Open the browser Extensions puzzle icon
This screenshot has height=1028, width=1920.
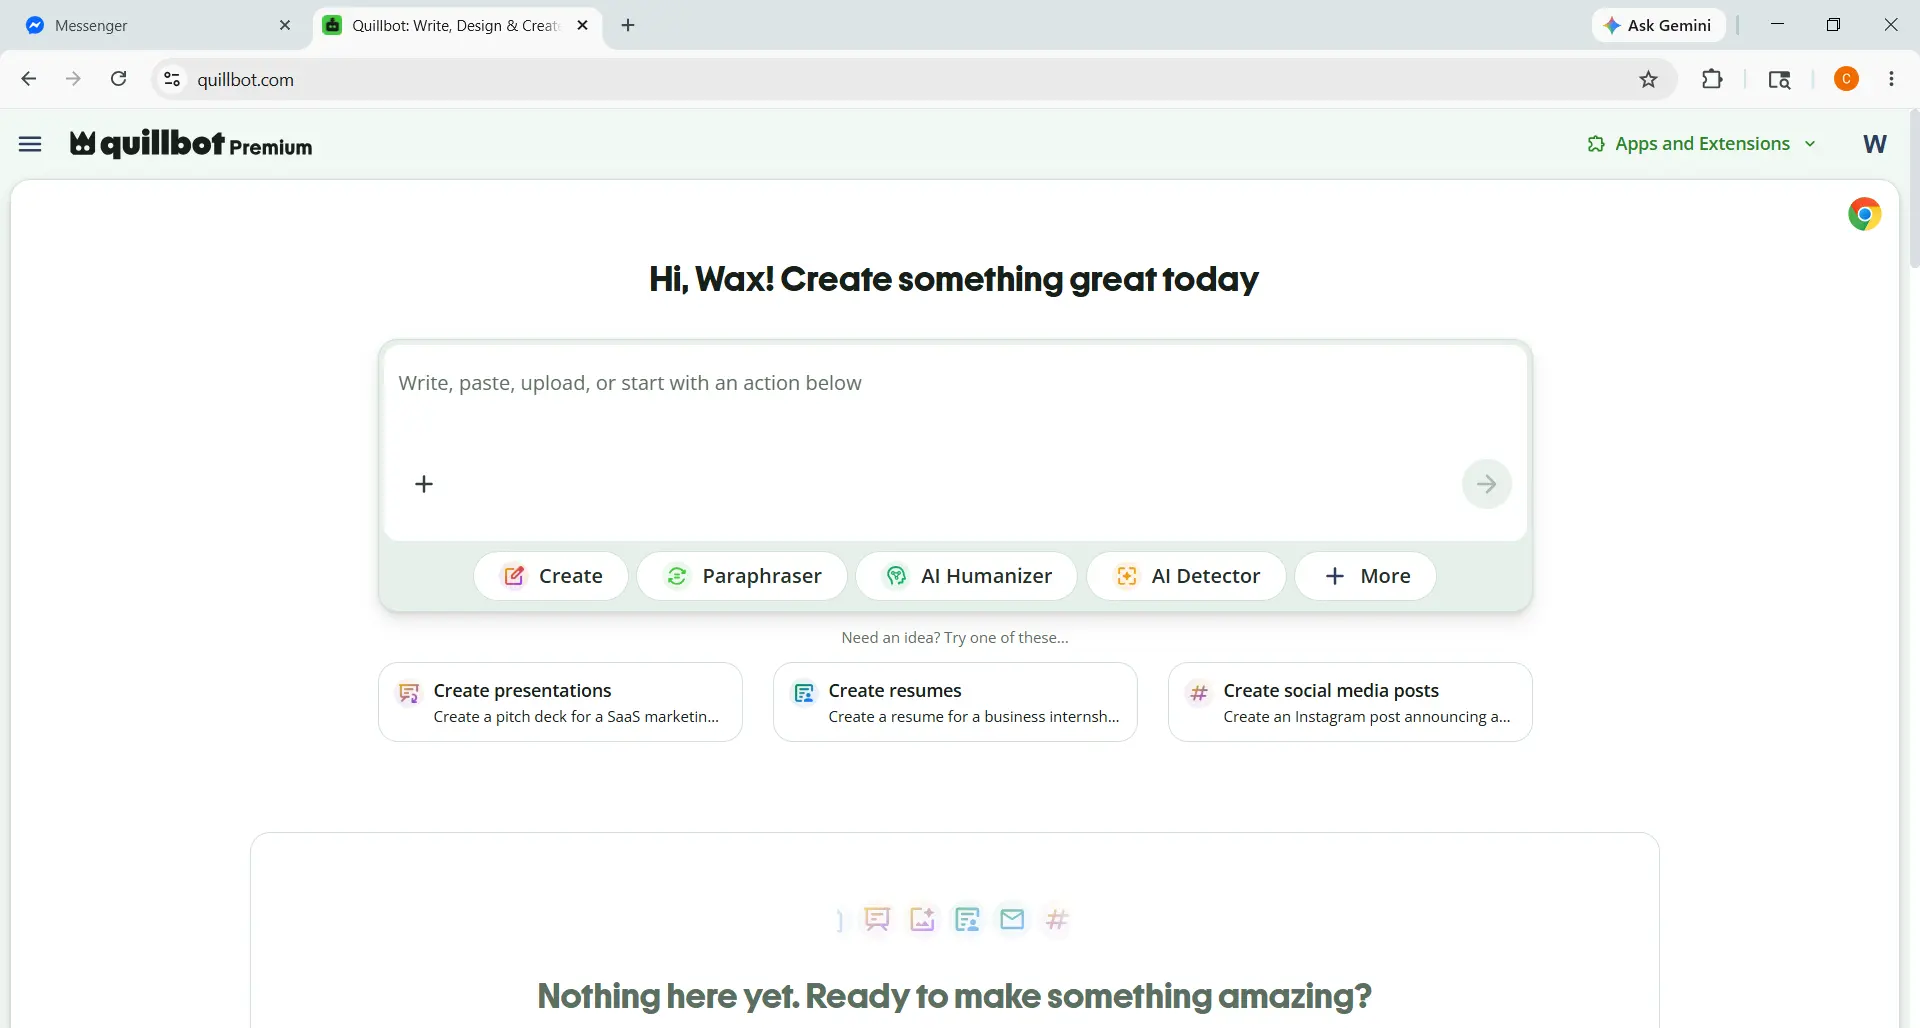[1712, 79]
